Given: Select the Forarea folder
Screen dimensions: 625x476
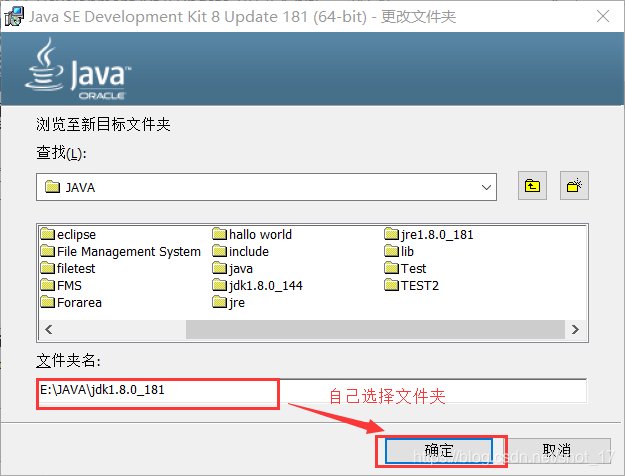Looking at the screenshot, I should coord(71,303).
